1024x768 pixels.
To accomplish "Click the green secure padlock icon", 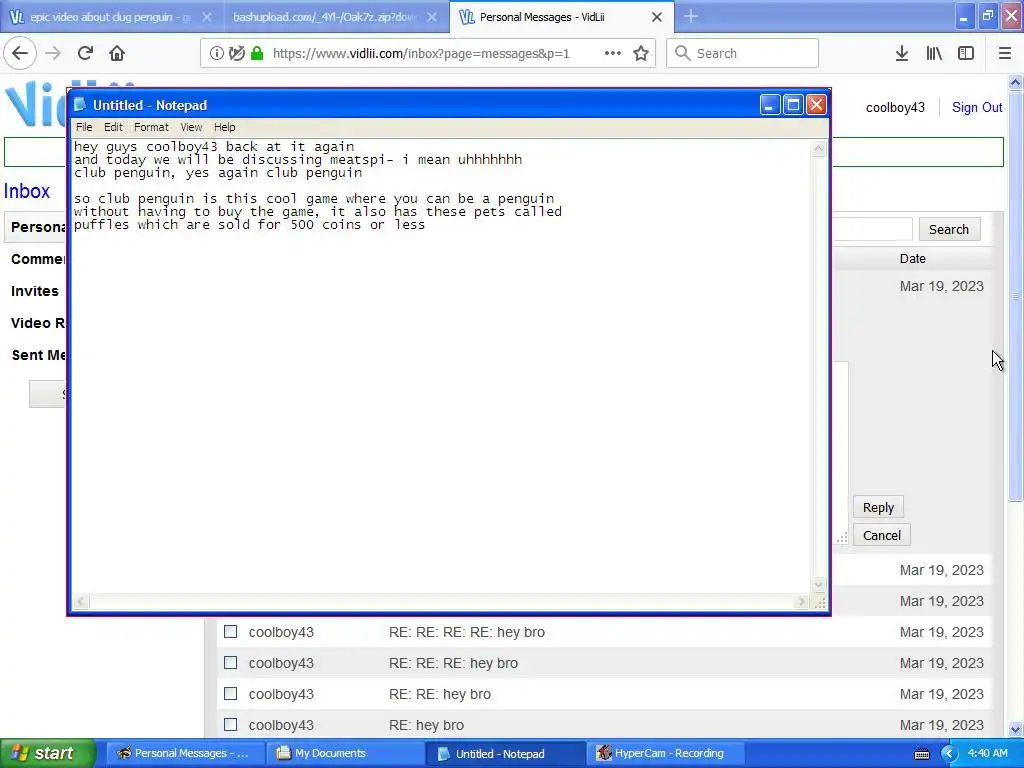I will pyautogui.click(x=257, y=54).
